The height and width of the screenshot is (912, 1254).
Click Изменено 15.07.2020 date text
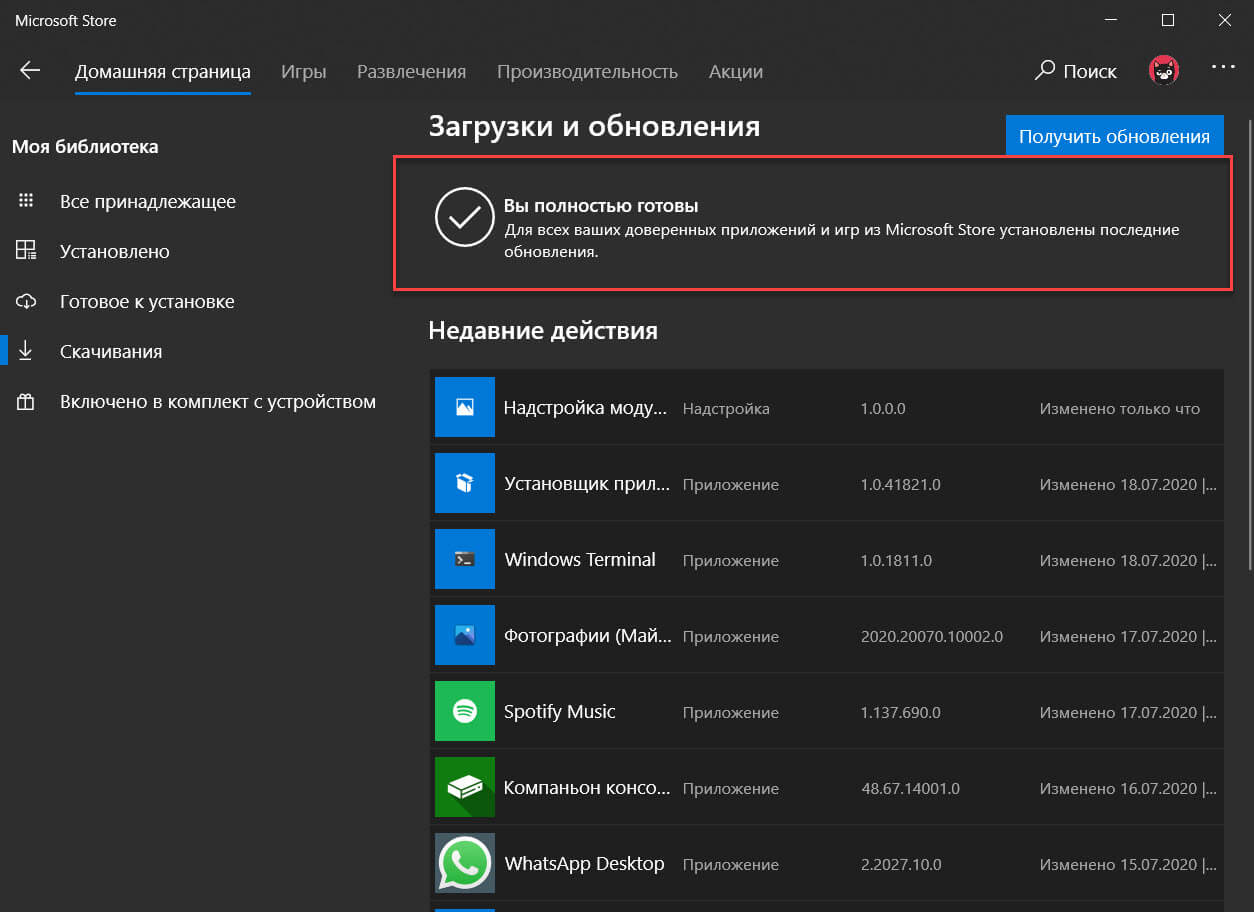coord(1128,864)
